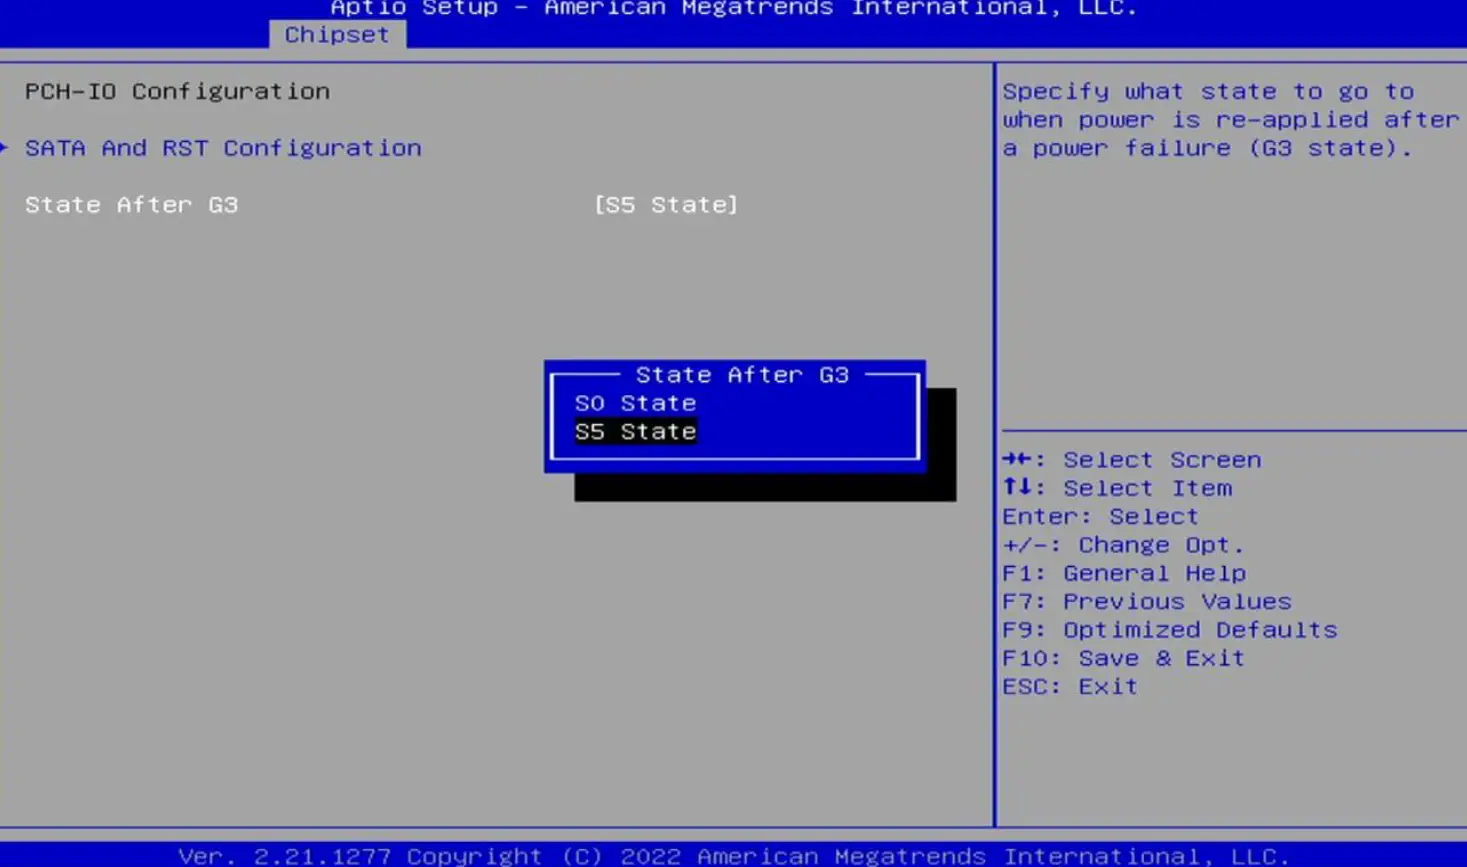
Task: Click ESC: Exit option
Action: 1069,686
